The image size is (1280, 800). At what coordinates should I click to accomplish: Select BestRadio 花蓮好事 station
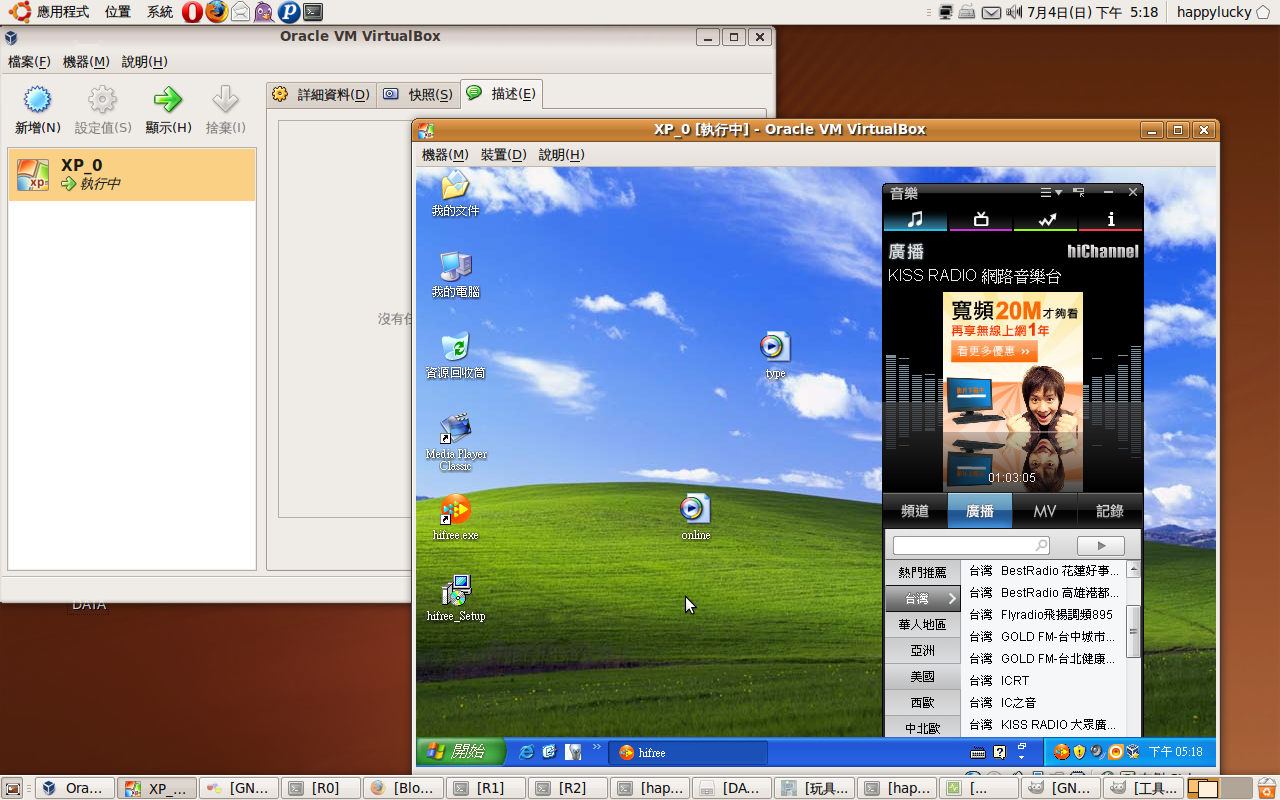[1044, 570]
